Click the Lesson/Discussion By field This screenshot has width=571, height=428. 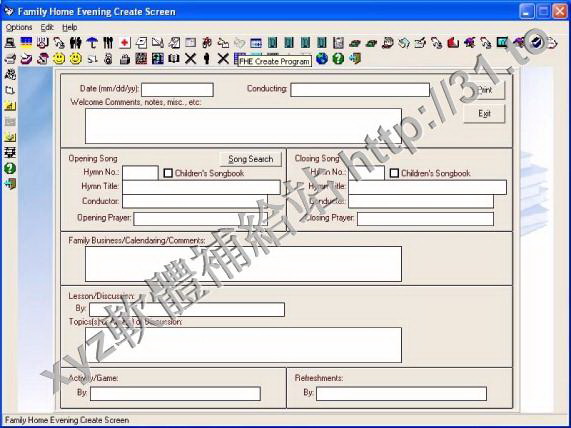[187, 309]
